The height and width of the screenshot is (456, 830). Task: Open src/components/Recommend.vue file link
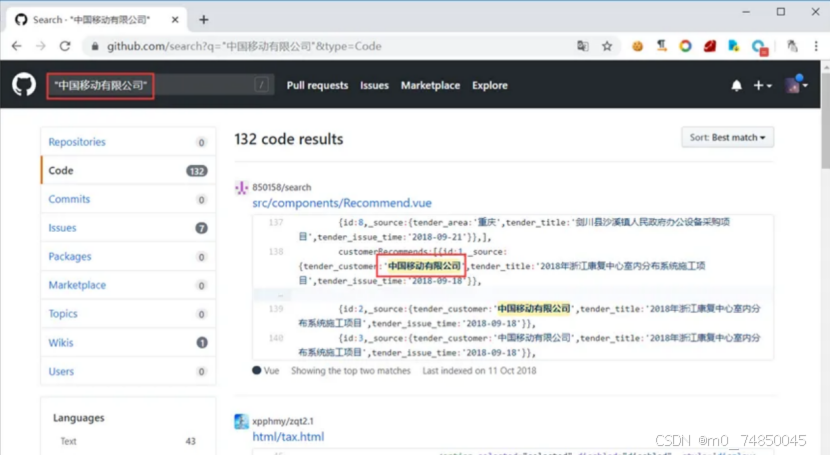342,203
